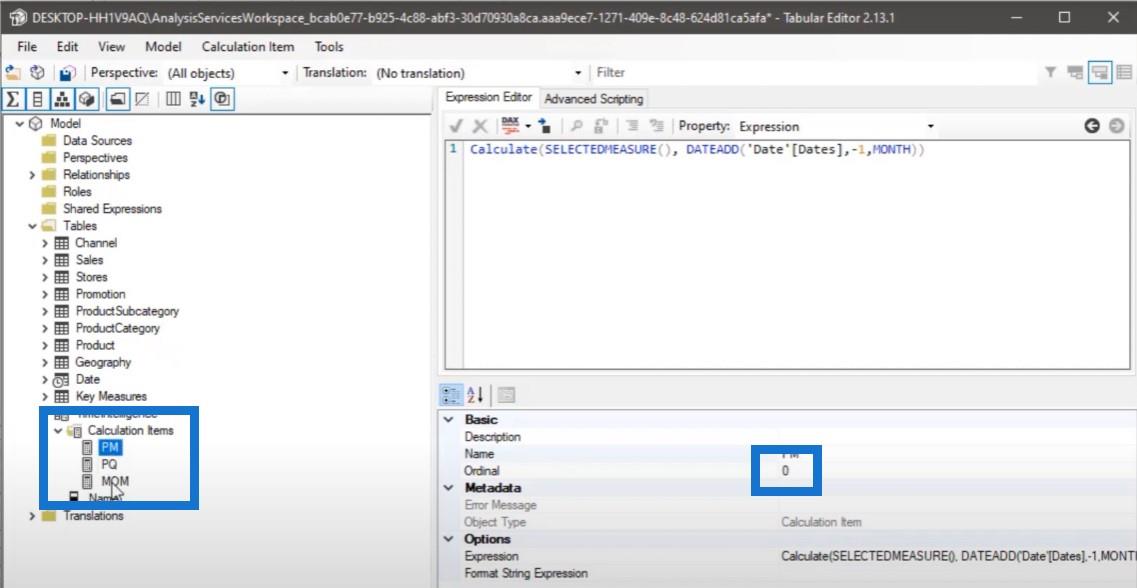Expand the Sales table

click(x=45, y=260)
